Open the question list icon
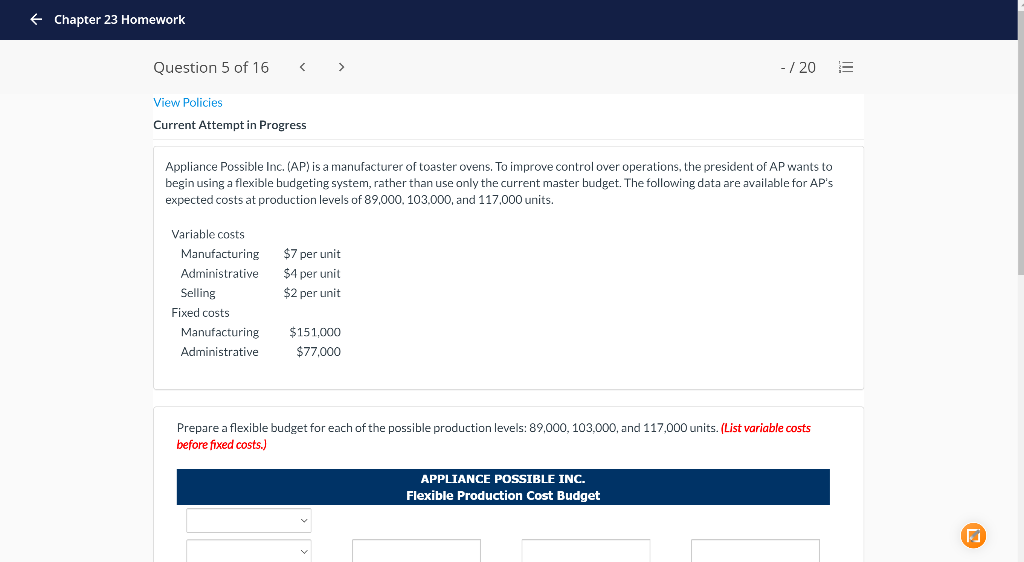This screenshot has height=562, width=1024. (846, 67)
